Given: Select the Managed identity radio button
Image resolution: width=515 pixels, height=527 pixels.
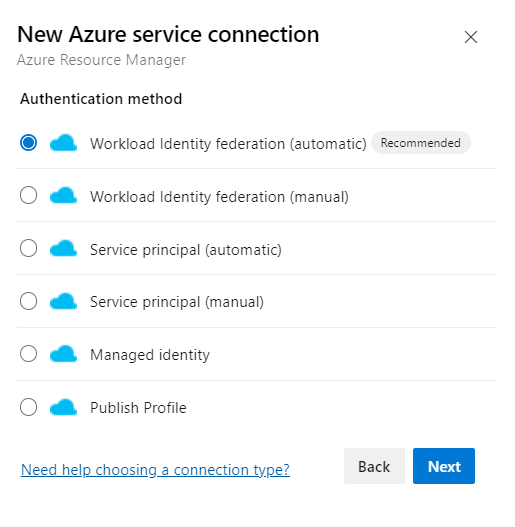Looking at the screenshot, I should tap(29, 354).
